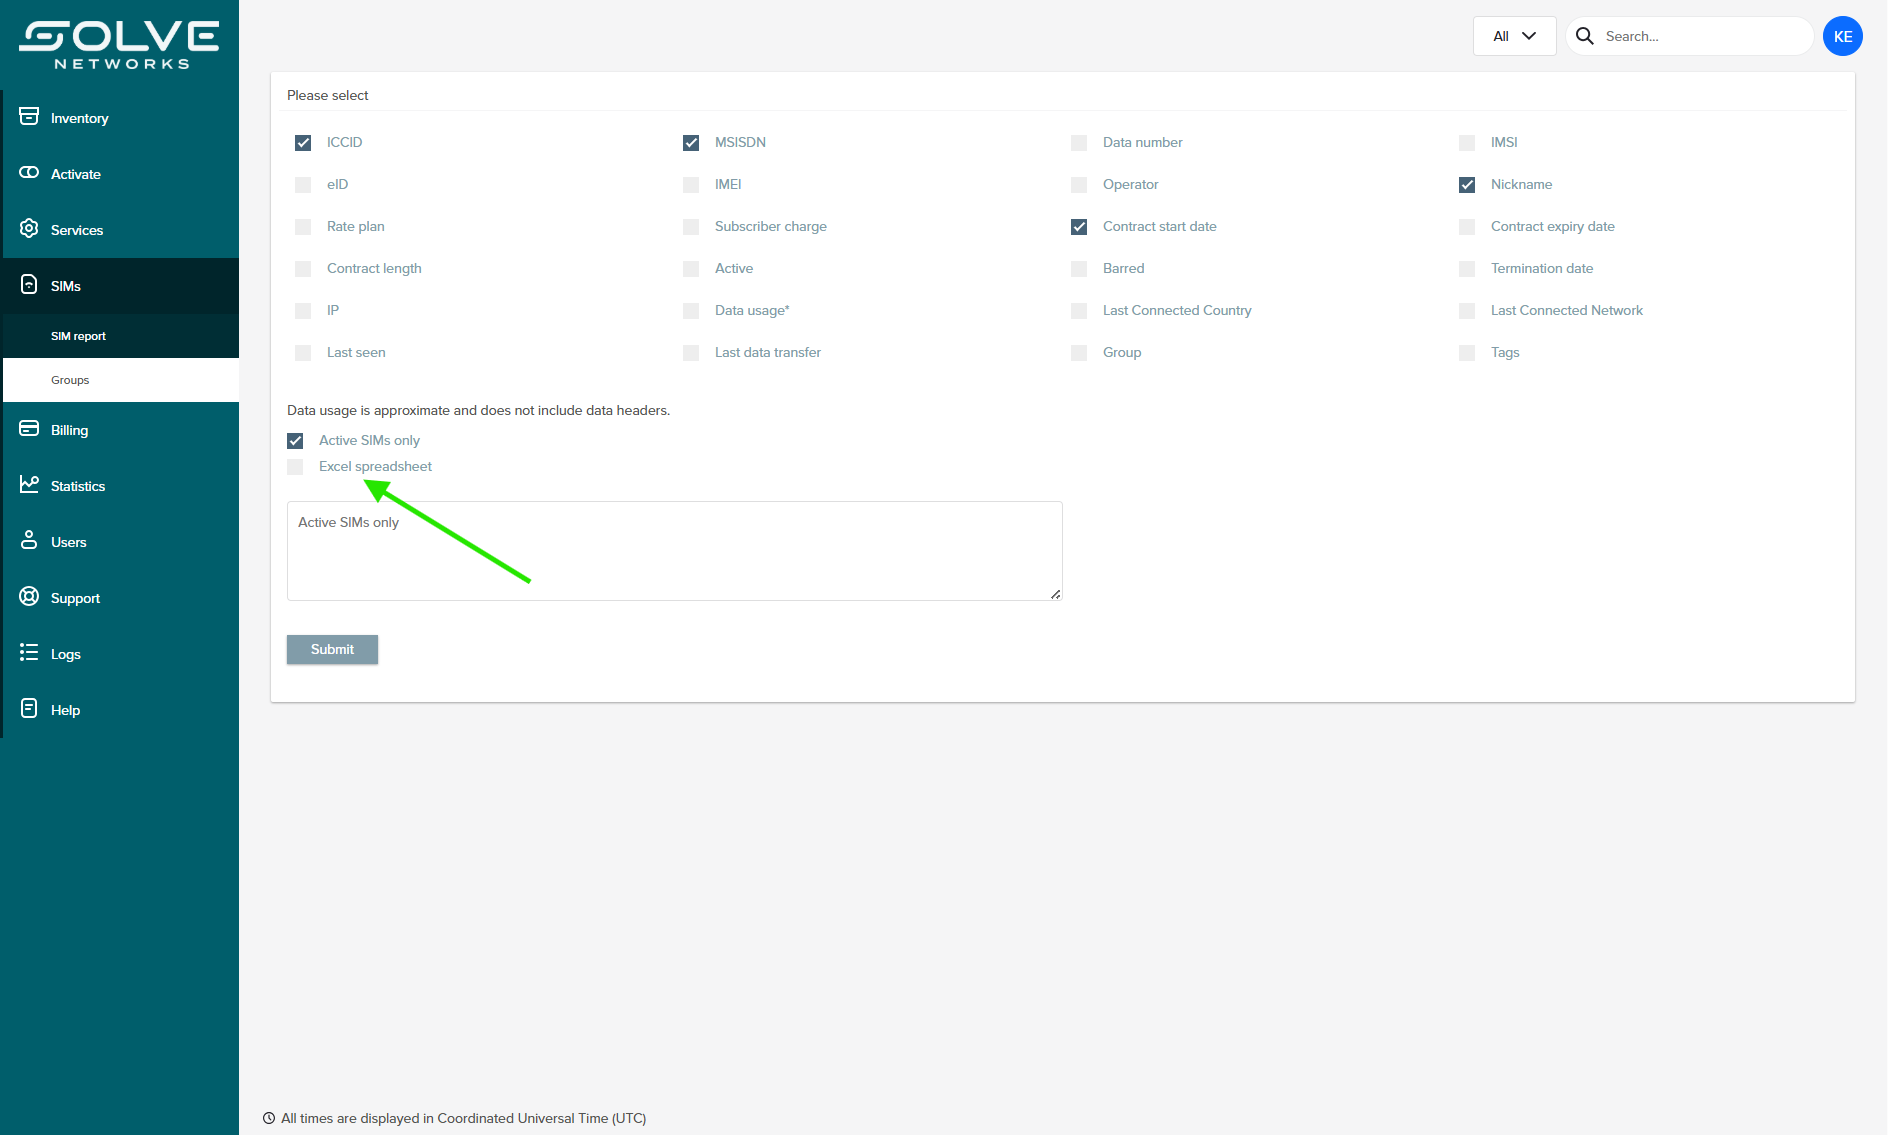Image resolution: width=1888 pixels, height=1135 pixels.
Task: Click the Services gear icon
Action: tap(29, 229)
